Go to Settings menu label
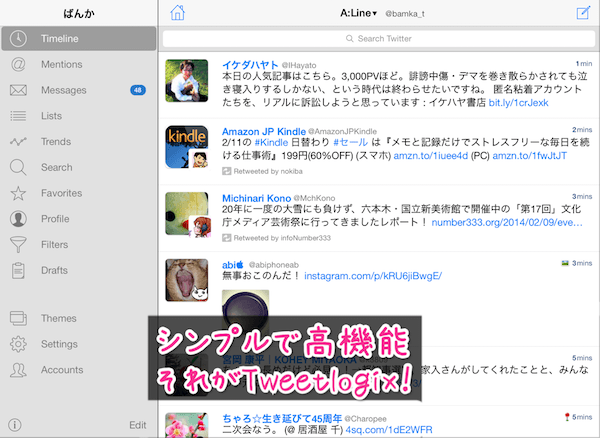 [59, 344]
